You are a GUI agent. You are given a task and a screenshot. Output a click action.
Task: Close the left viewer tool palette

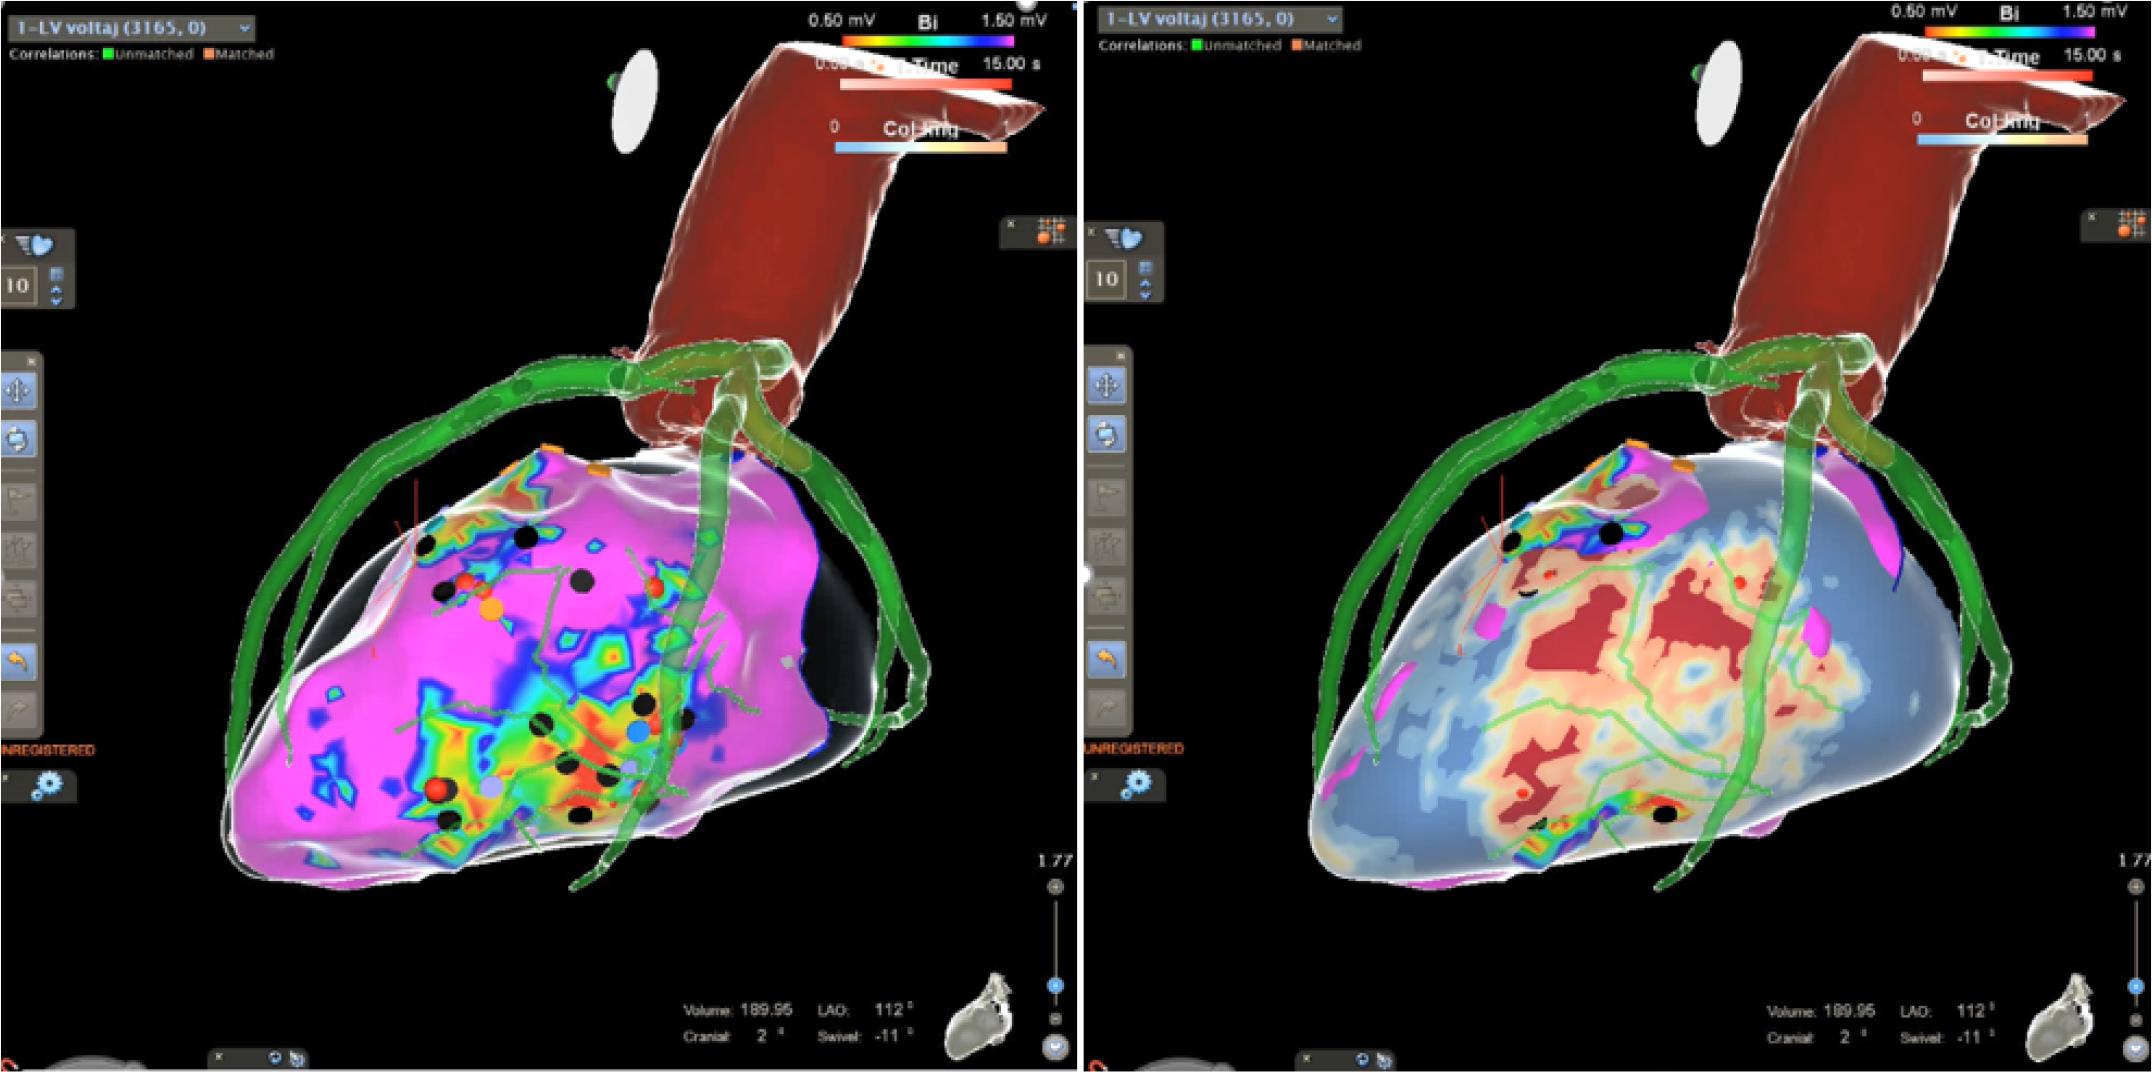31,361
